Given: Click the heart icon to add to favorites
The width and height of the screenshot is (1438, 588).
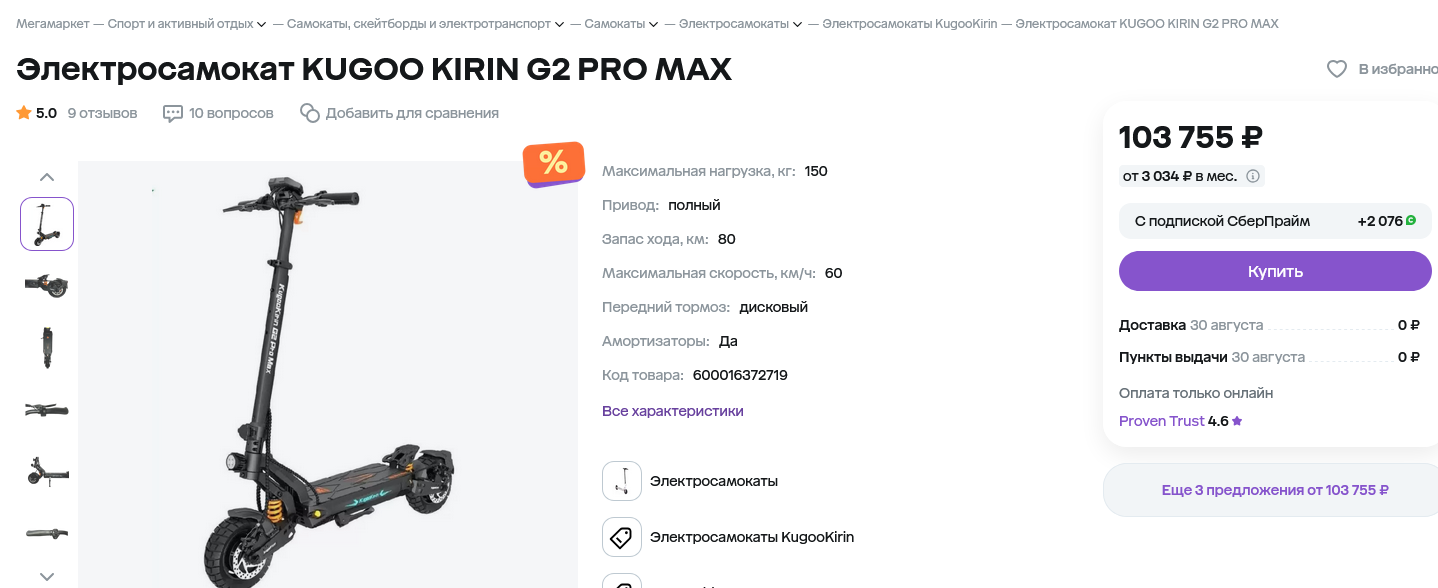Looking at the screenshot, I should point(1336,69).
